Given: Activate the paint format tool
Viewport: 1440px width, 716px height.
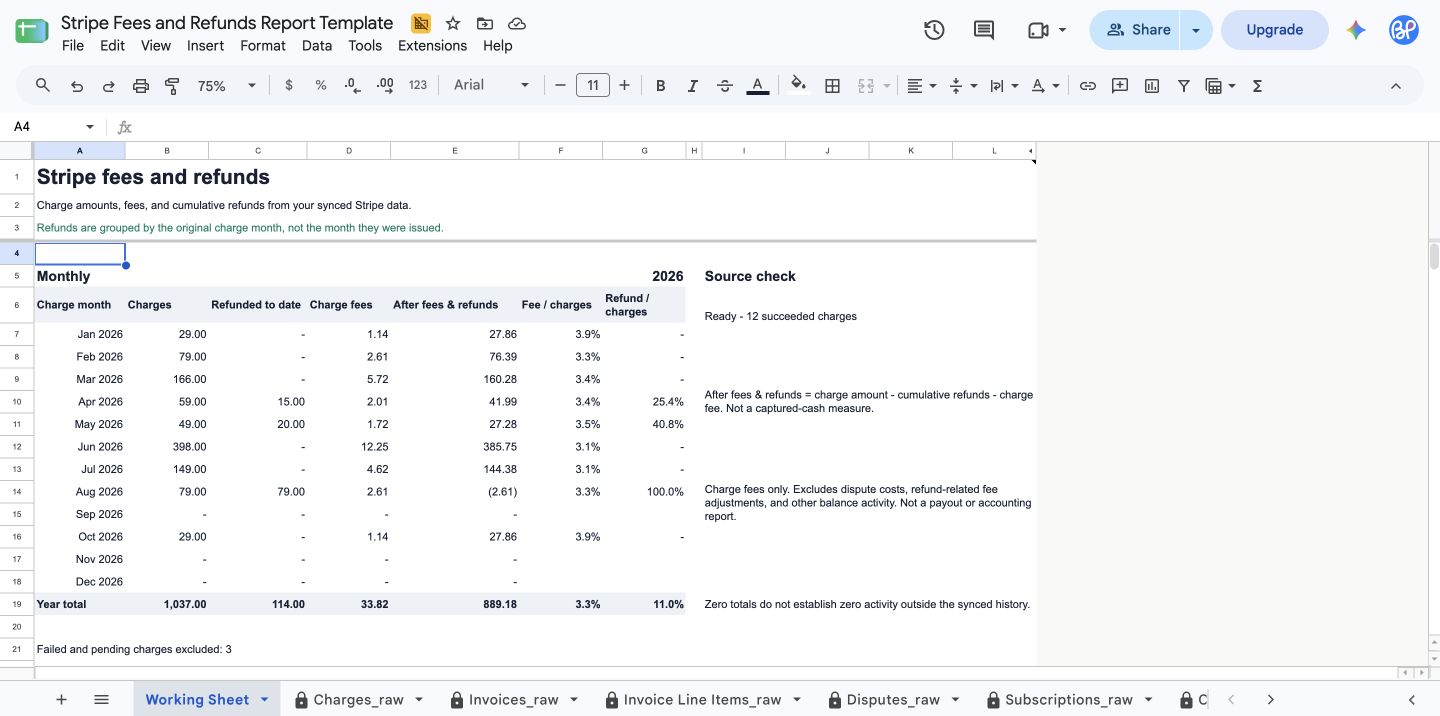Looking at the screenshot, I should (x=172, y=86).
